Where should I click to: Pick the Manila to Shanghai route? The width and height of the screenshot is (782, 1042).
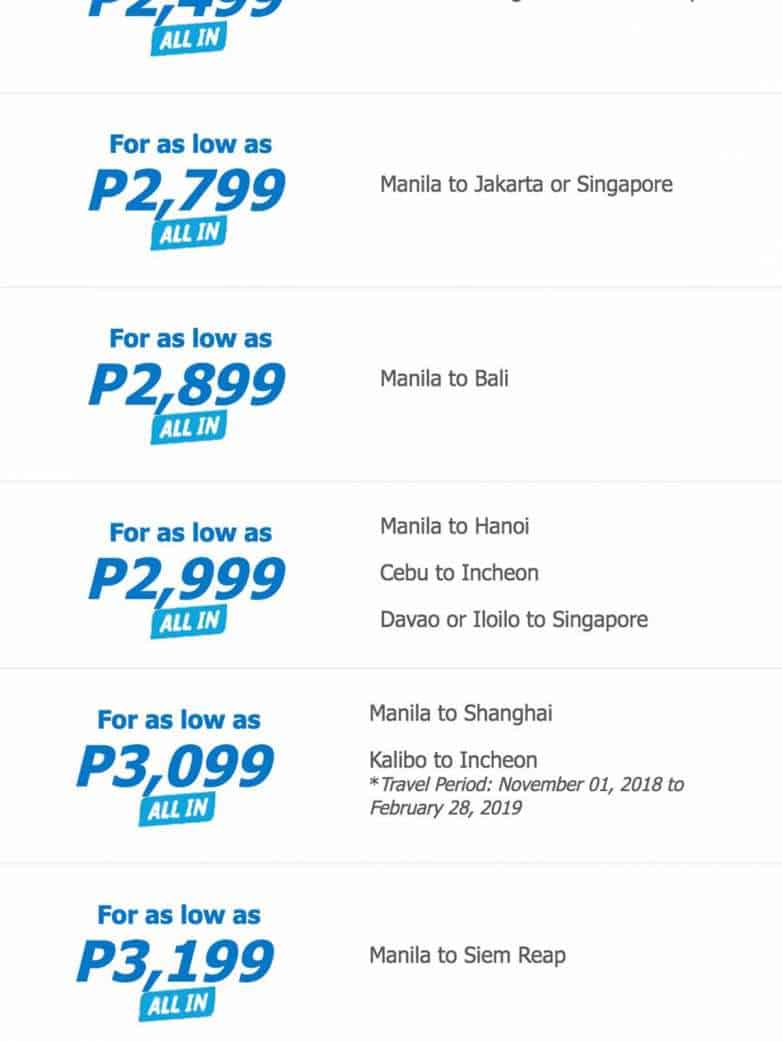coord(460,714)
